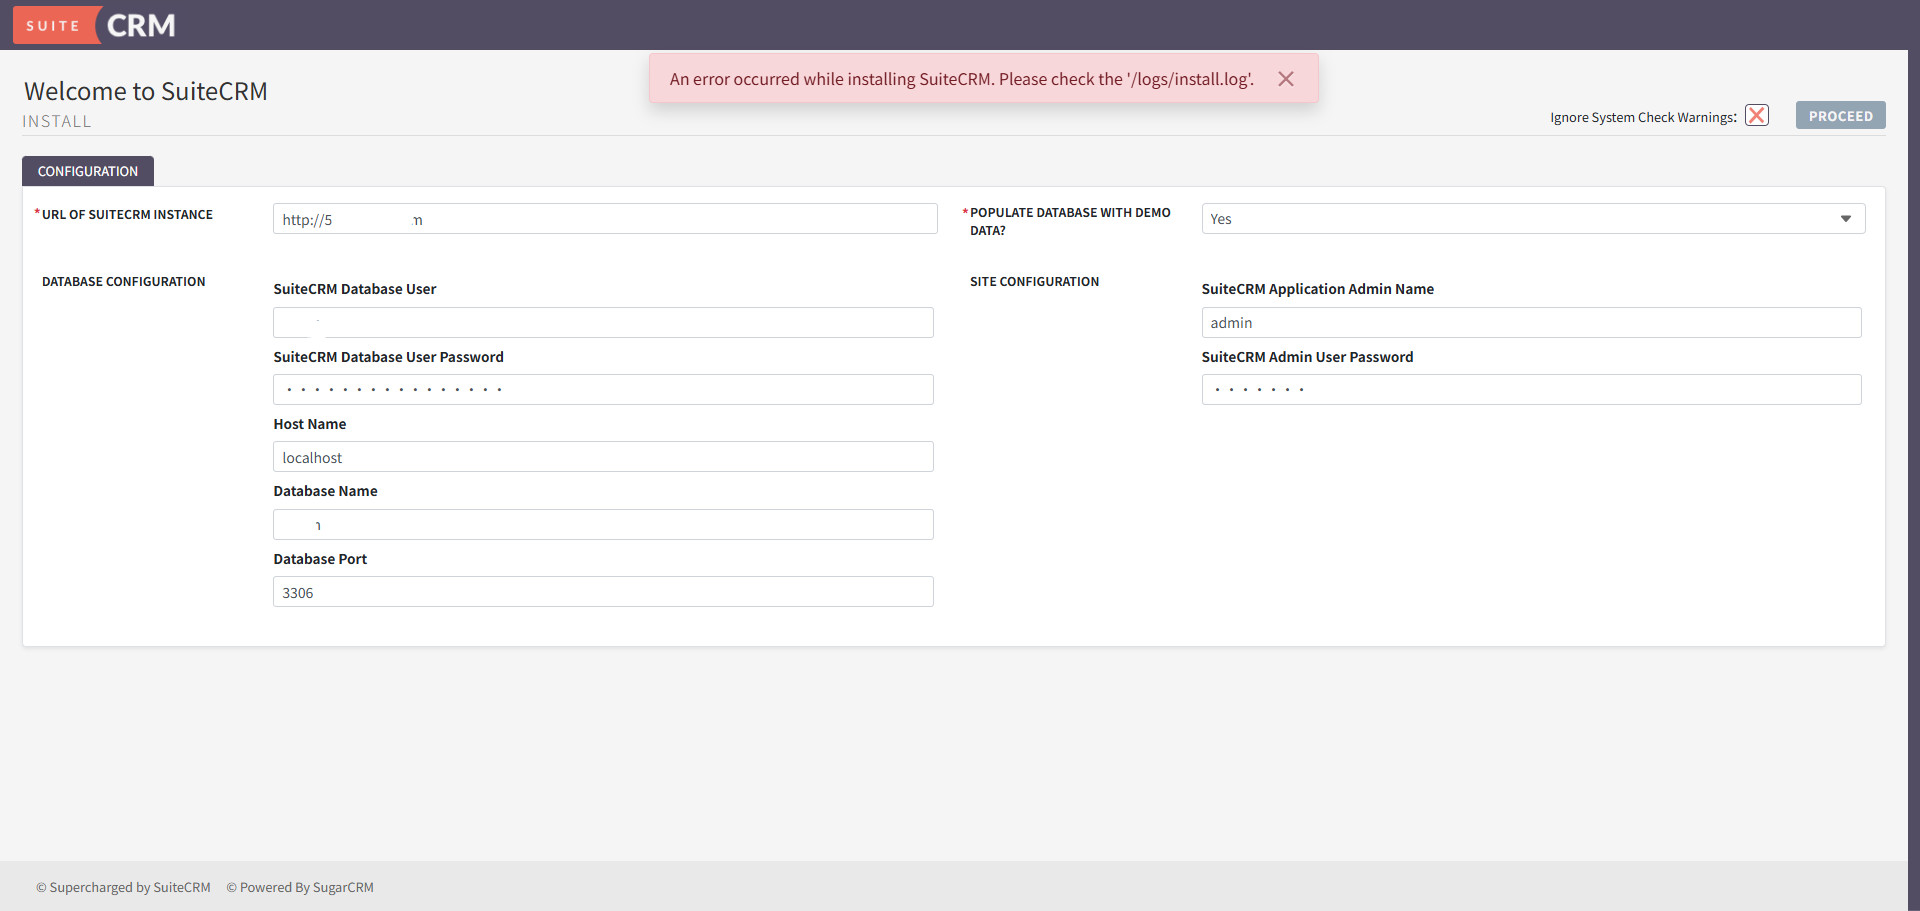Image resolution: width=1920 pixels, height=911 pixels.
Task: Click the PROCEED button
Action: pyautogui.click(x=1840, y=115)
